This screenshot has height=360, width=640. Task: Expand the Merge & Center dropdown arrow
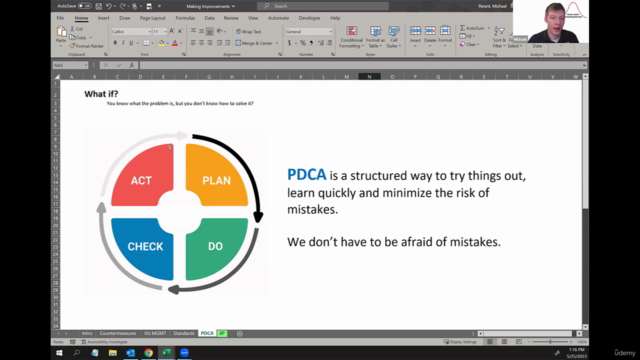click(277, 43)
